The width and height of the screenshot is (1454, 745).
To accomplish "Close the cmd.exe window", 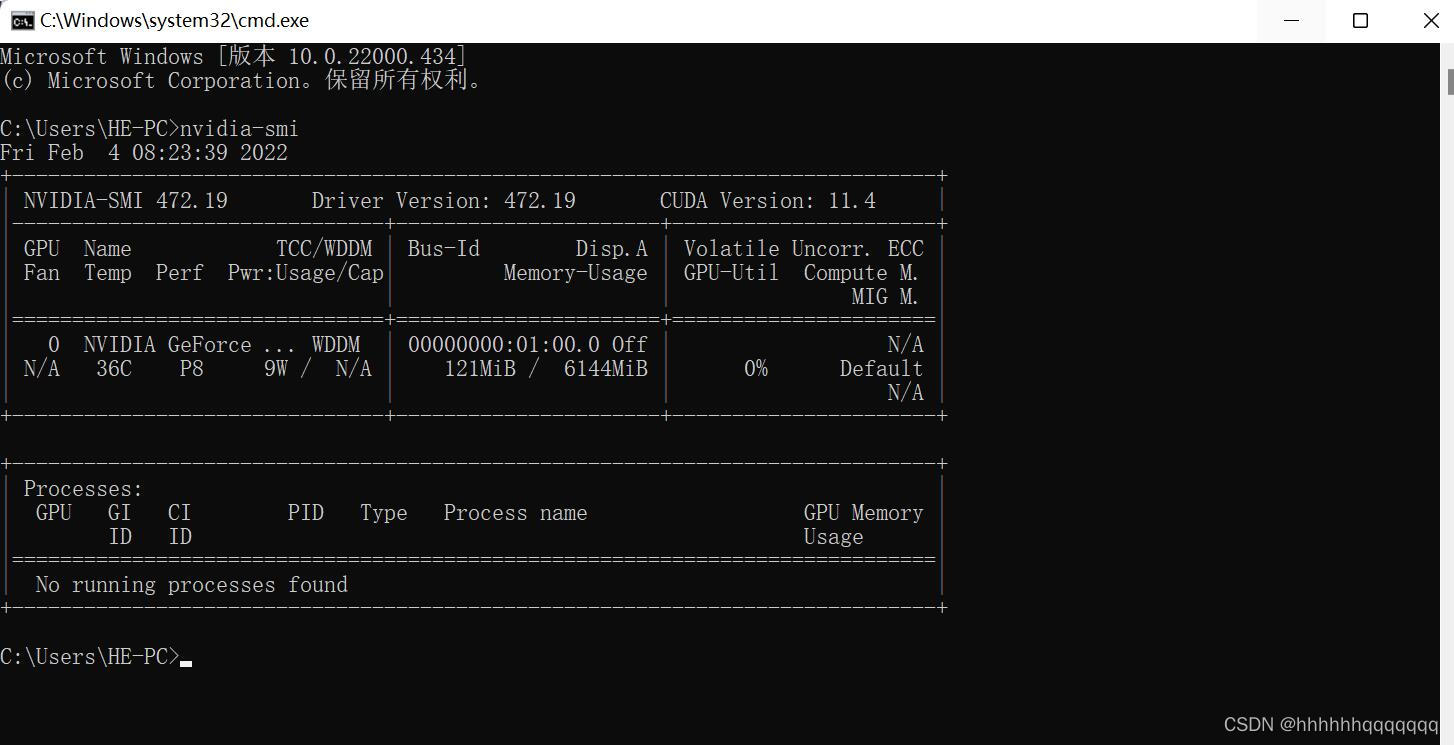I will click(1430, 20).
